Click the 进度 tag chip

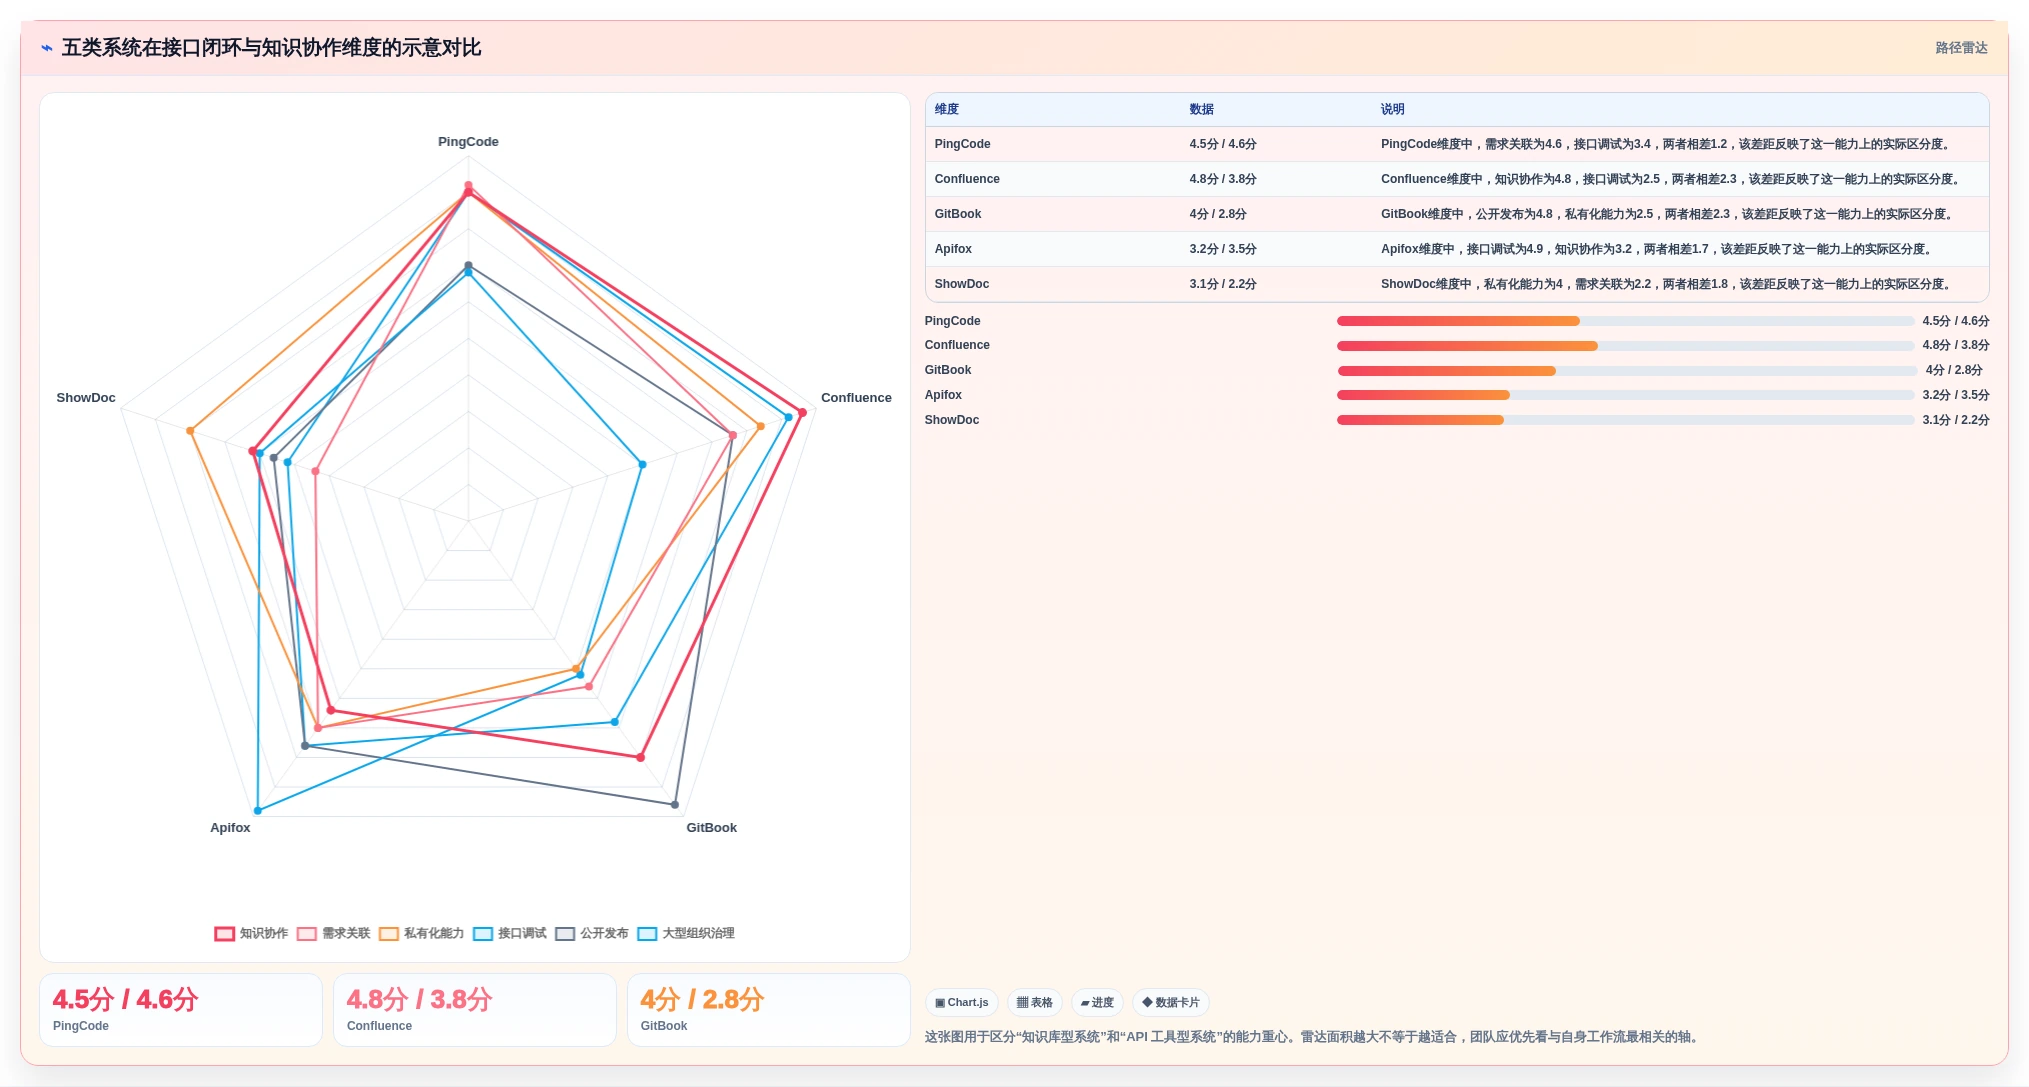pyautogui.click(x=1097, y=1003)
